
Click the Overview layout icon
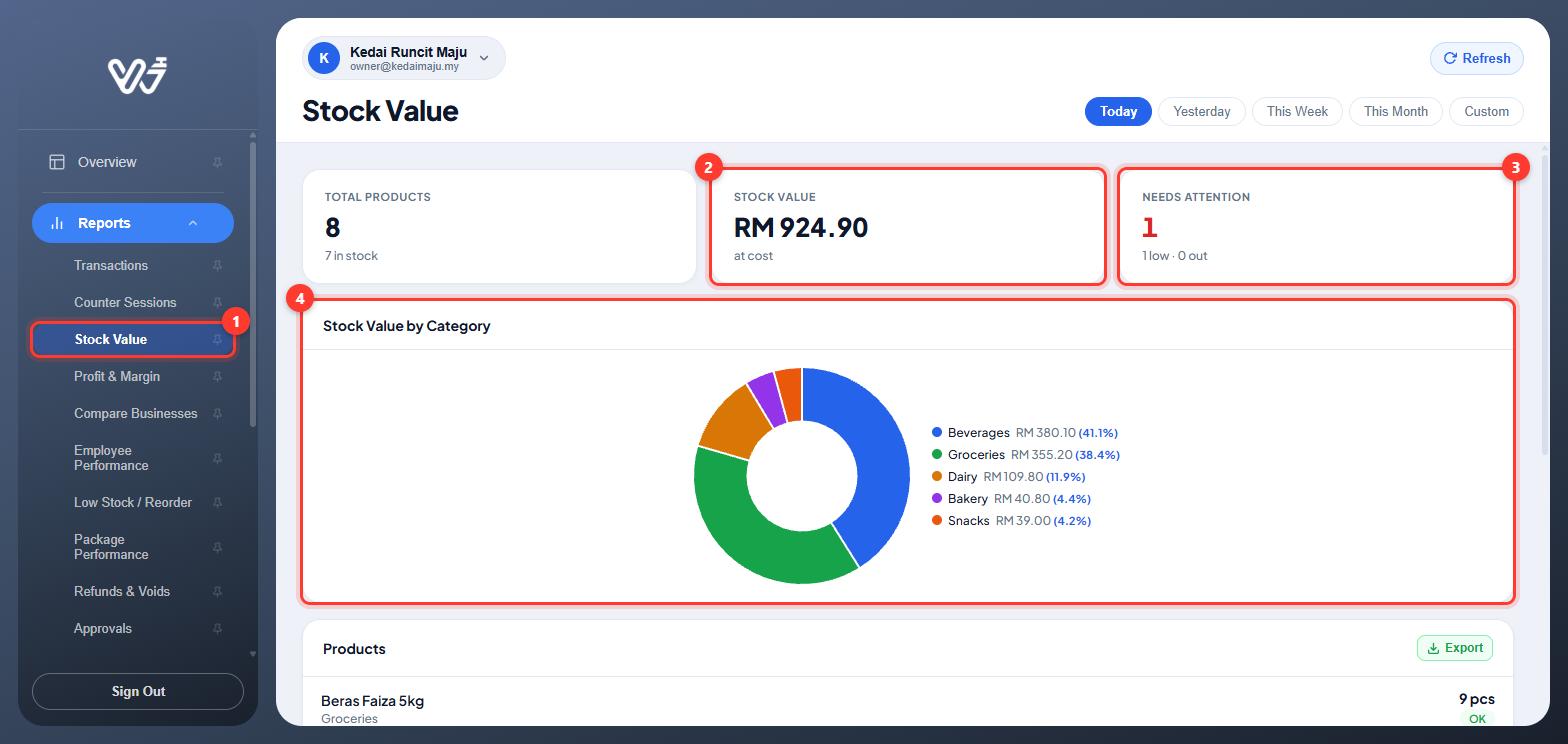pyautogui.click(x=57, y=162)
